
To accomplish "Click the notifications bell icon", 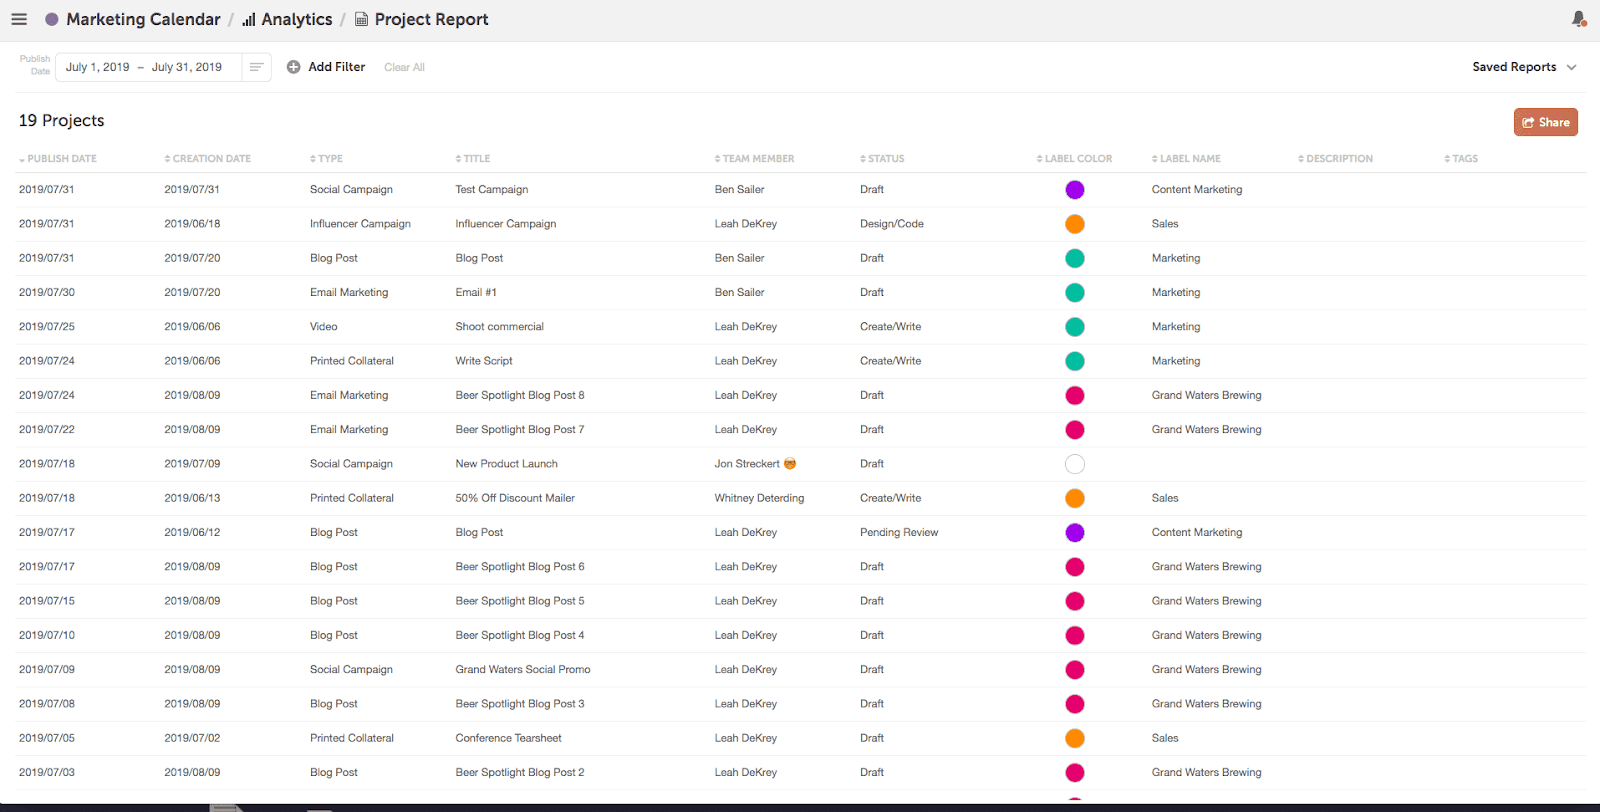I will 1579,19.
